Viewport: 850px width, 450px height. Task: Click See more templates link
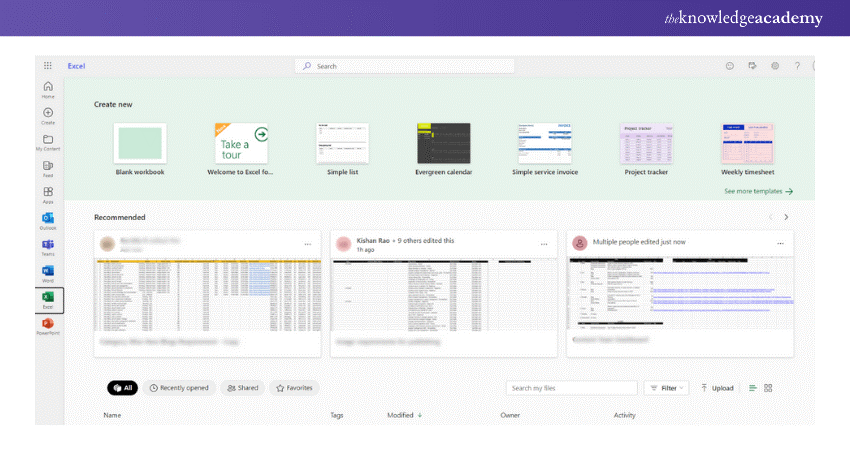click(759, 191)
